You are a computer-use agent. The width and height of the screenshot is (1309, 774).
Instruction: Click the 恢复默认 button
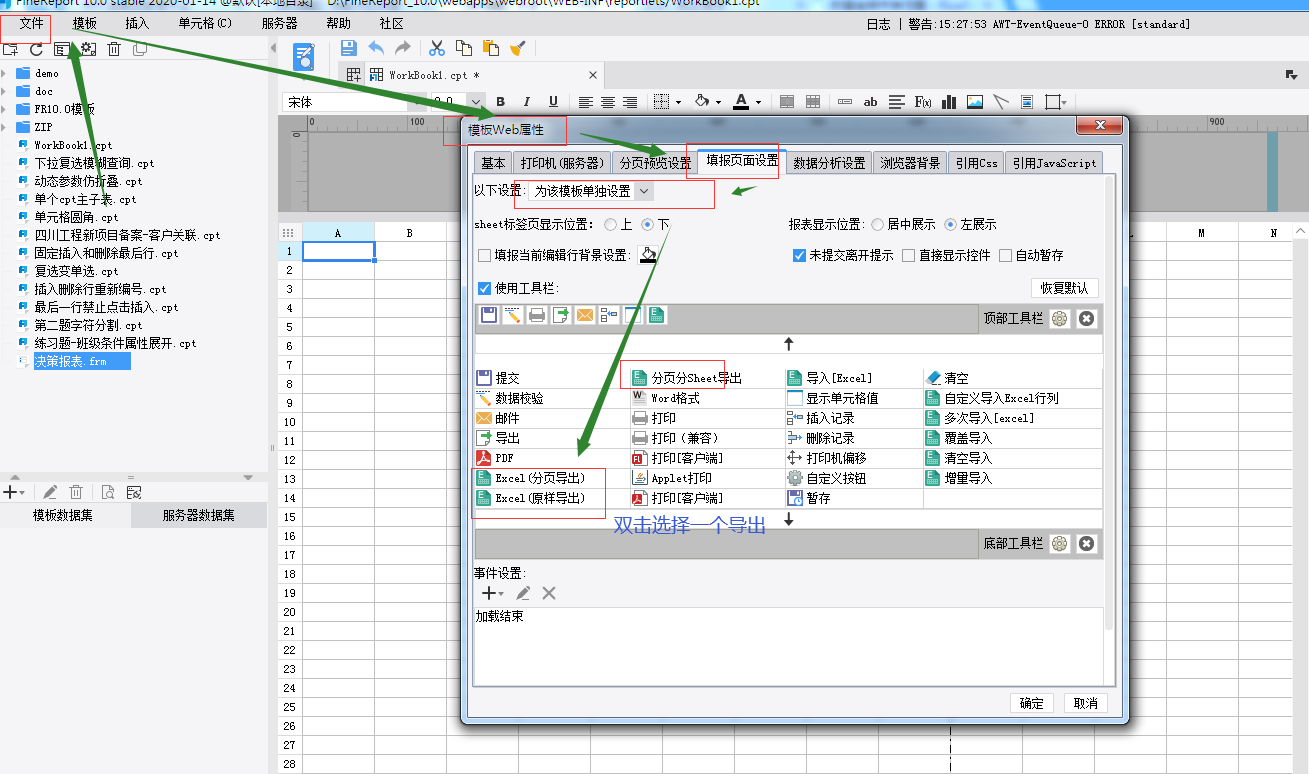(1064, 288)
